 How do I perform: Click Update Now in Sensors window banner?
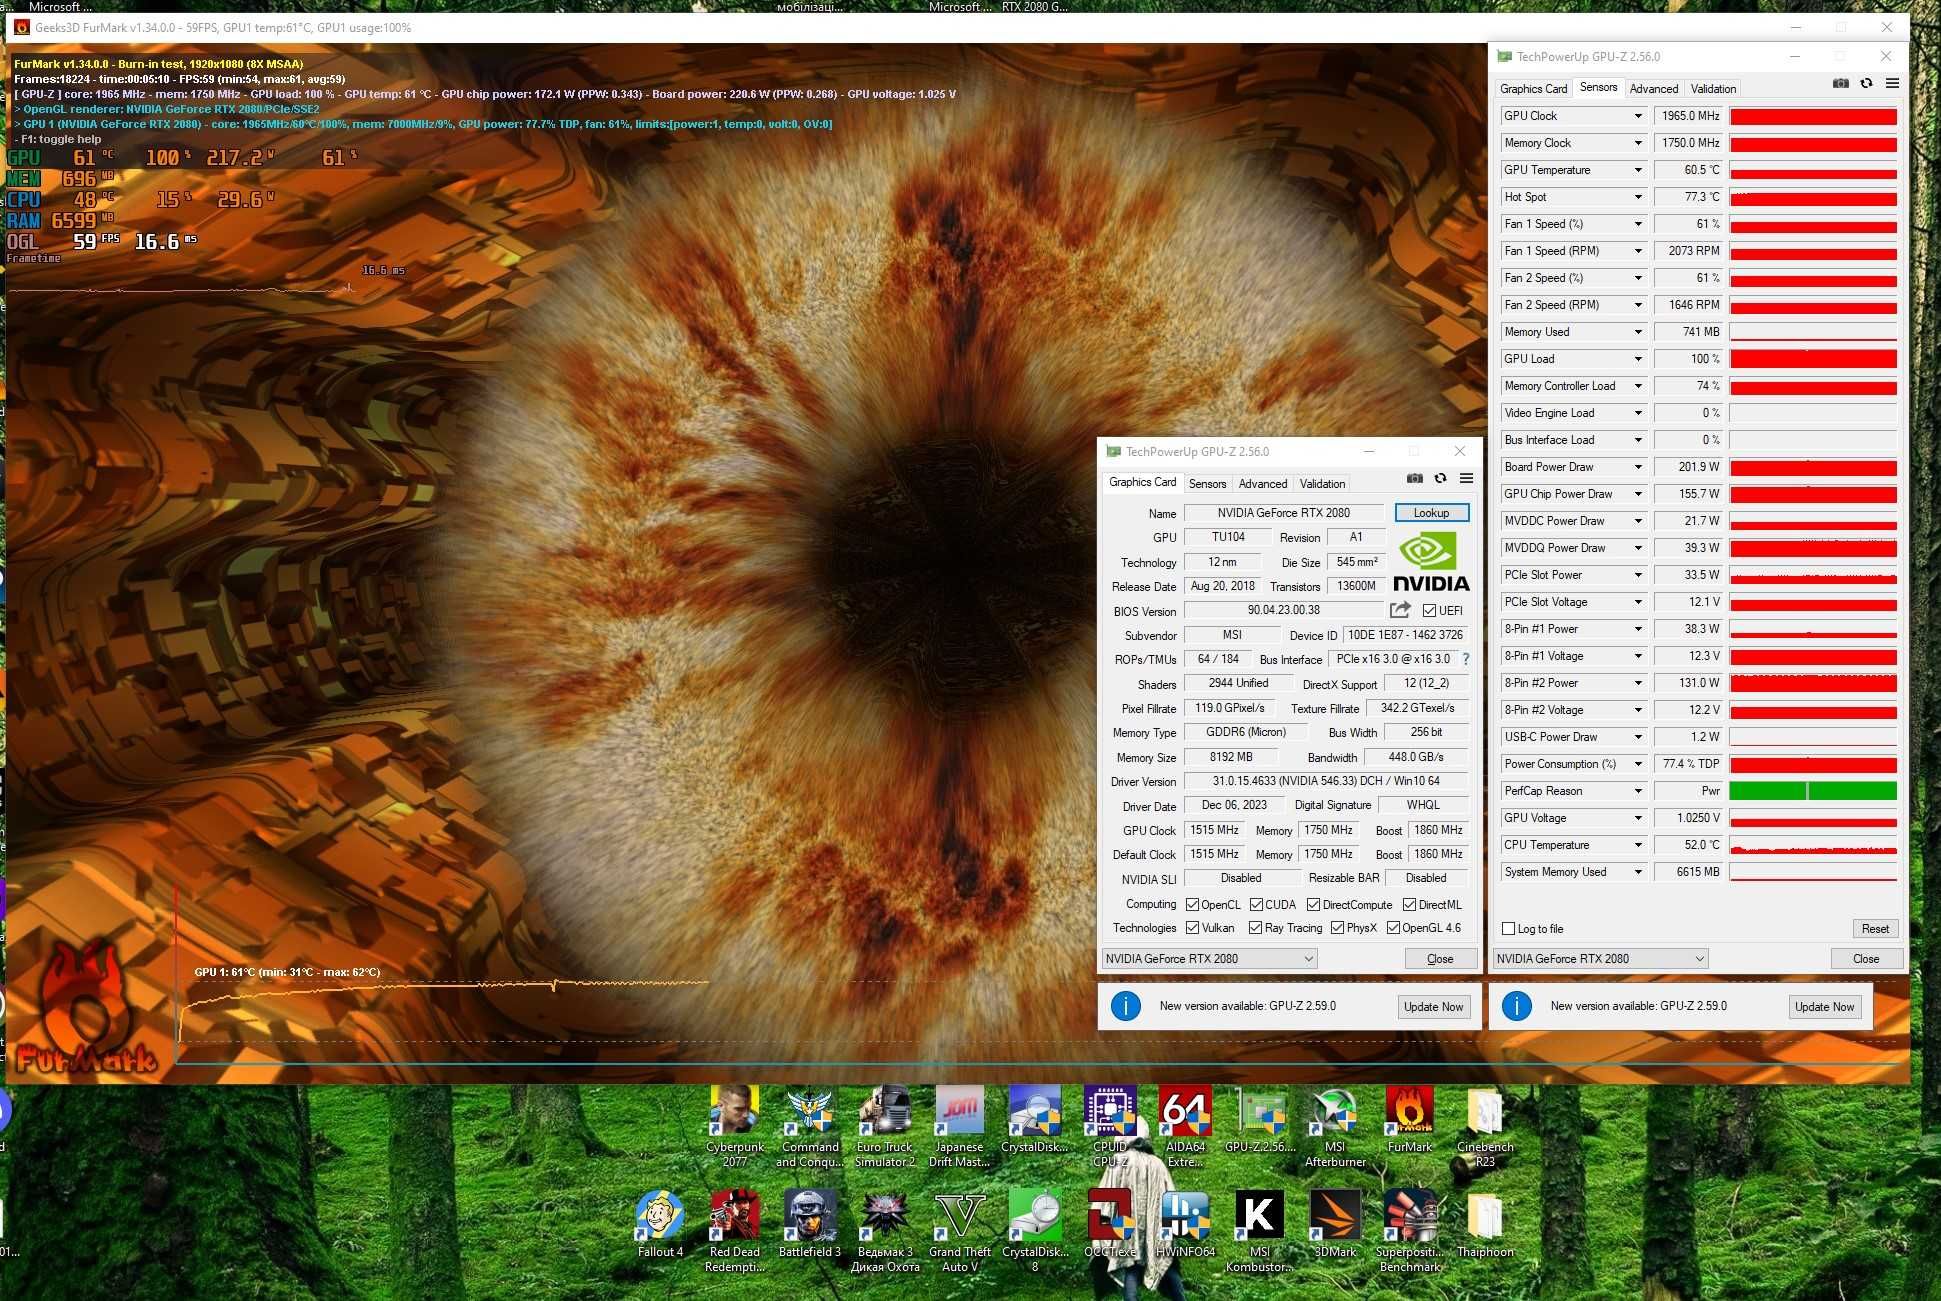(x=1824, y=1007)
